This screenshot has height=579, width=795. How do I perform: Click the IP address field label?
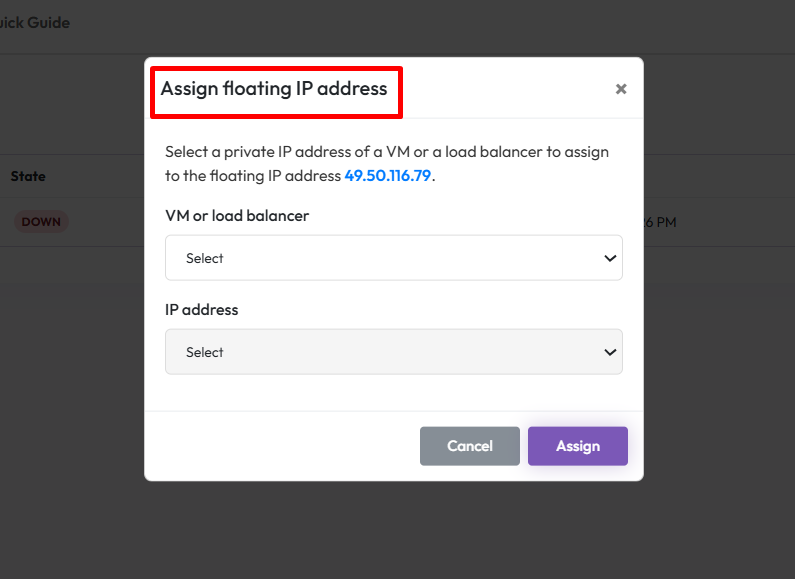[202, 309]
